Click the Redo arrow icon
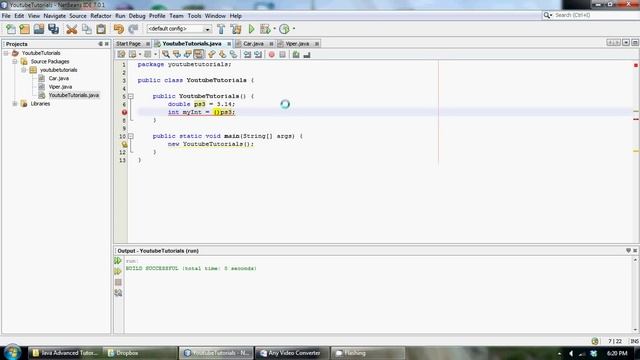640x360 pixels. (x=133, y=29)
